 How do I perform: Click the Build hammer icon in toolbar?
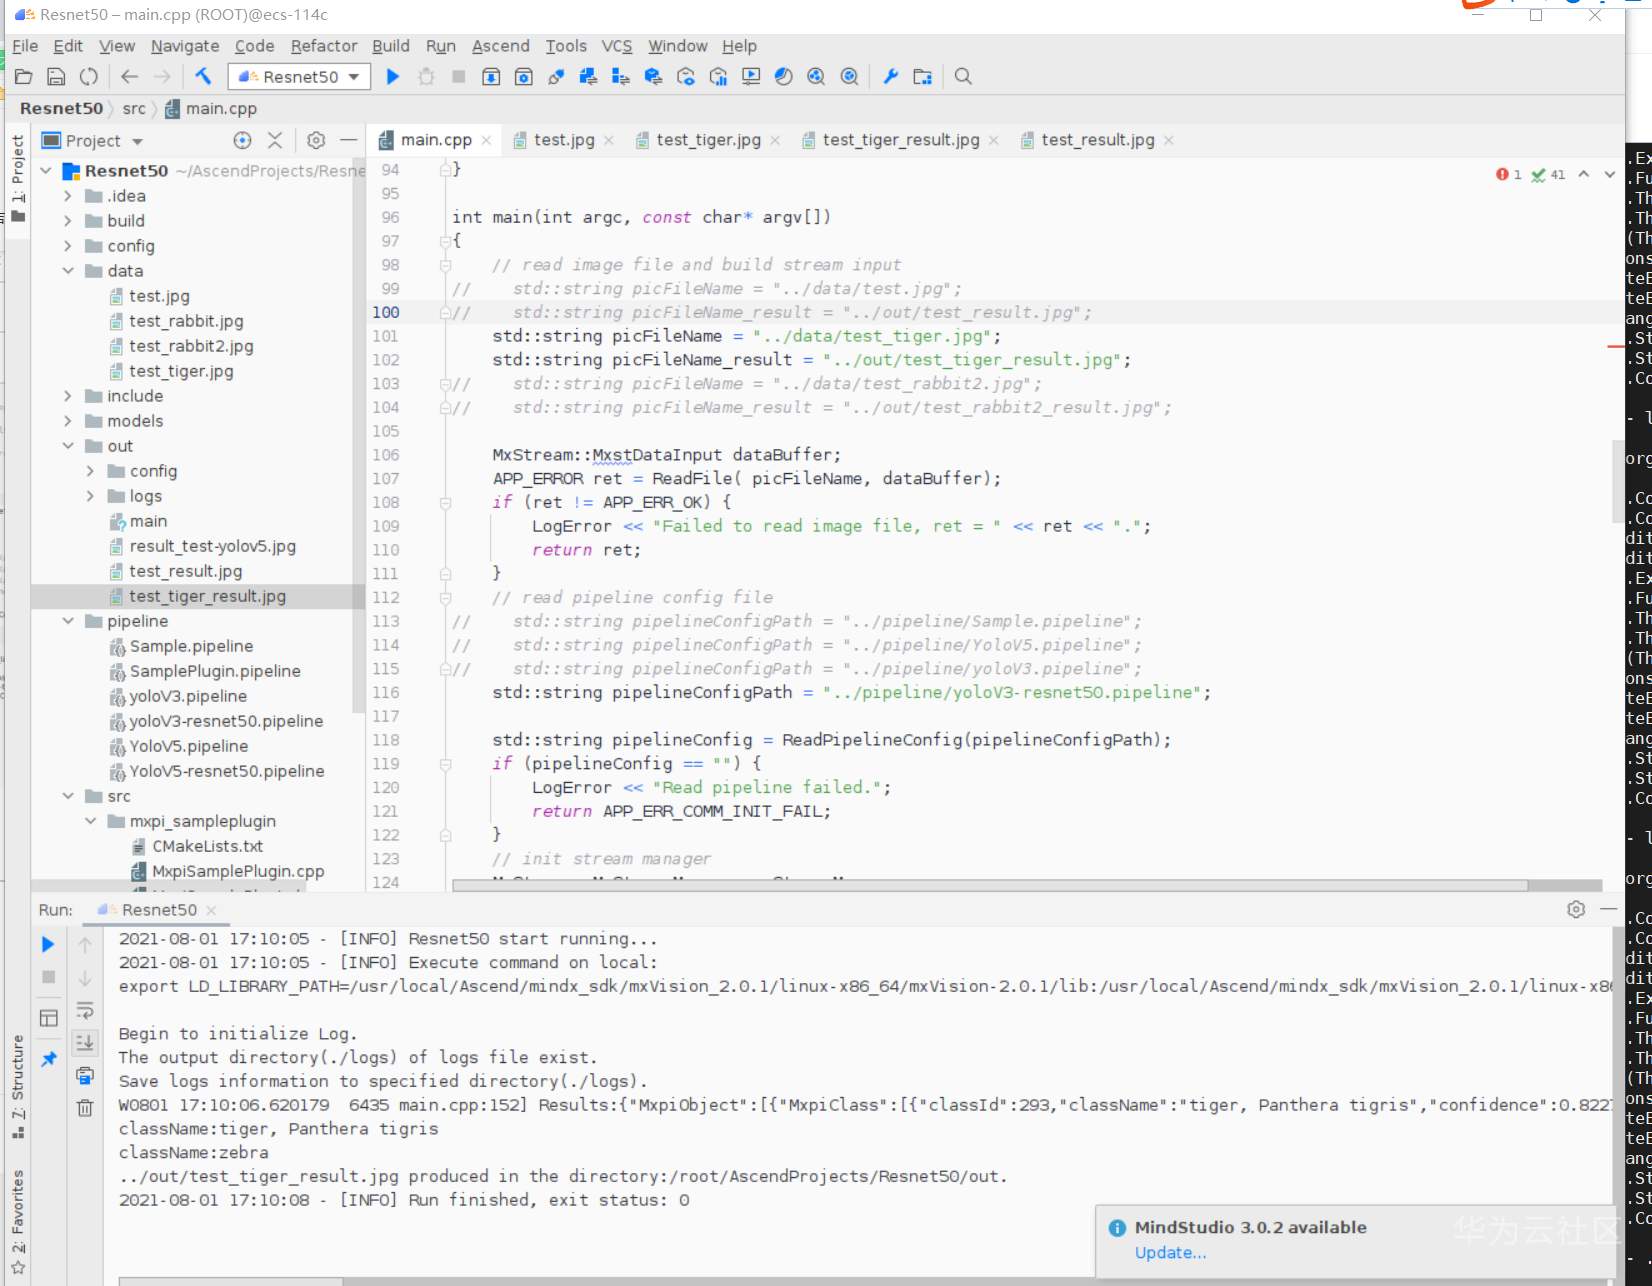(x=203, y=76)
